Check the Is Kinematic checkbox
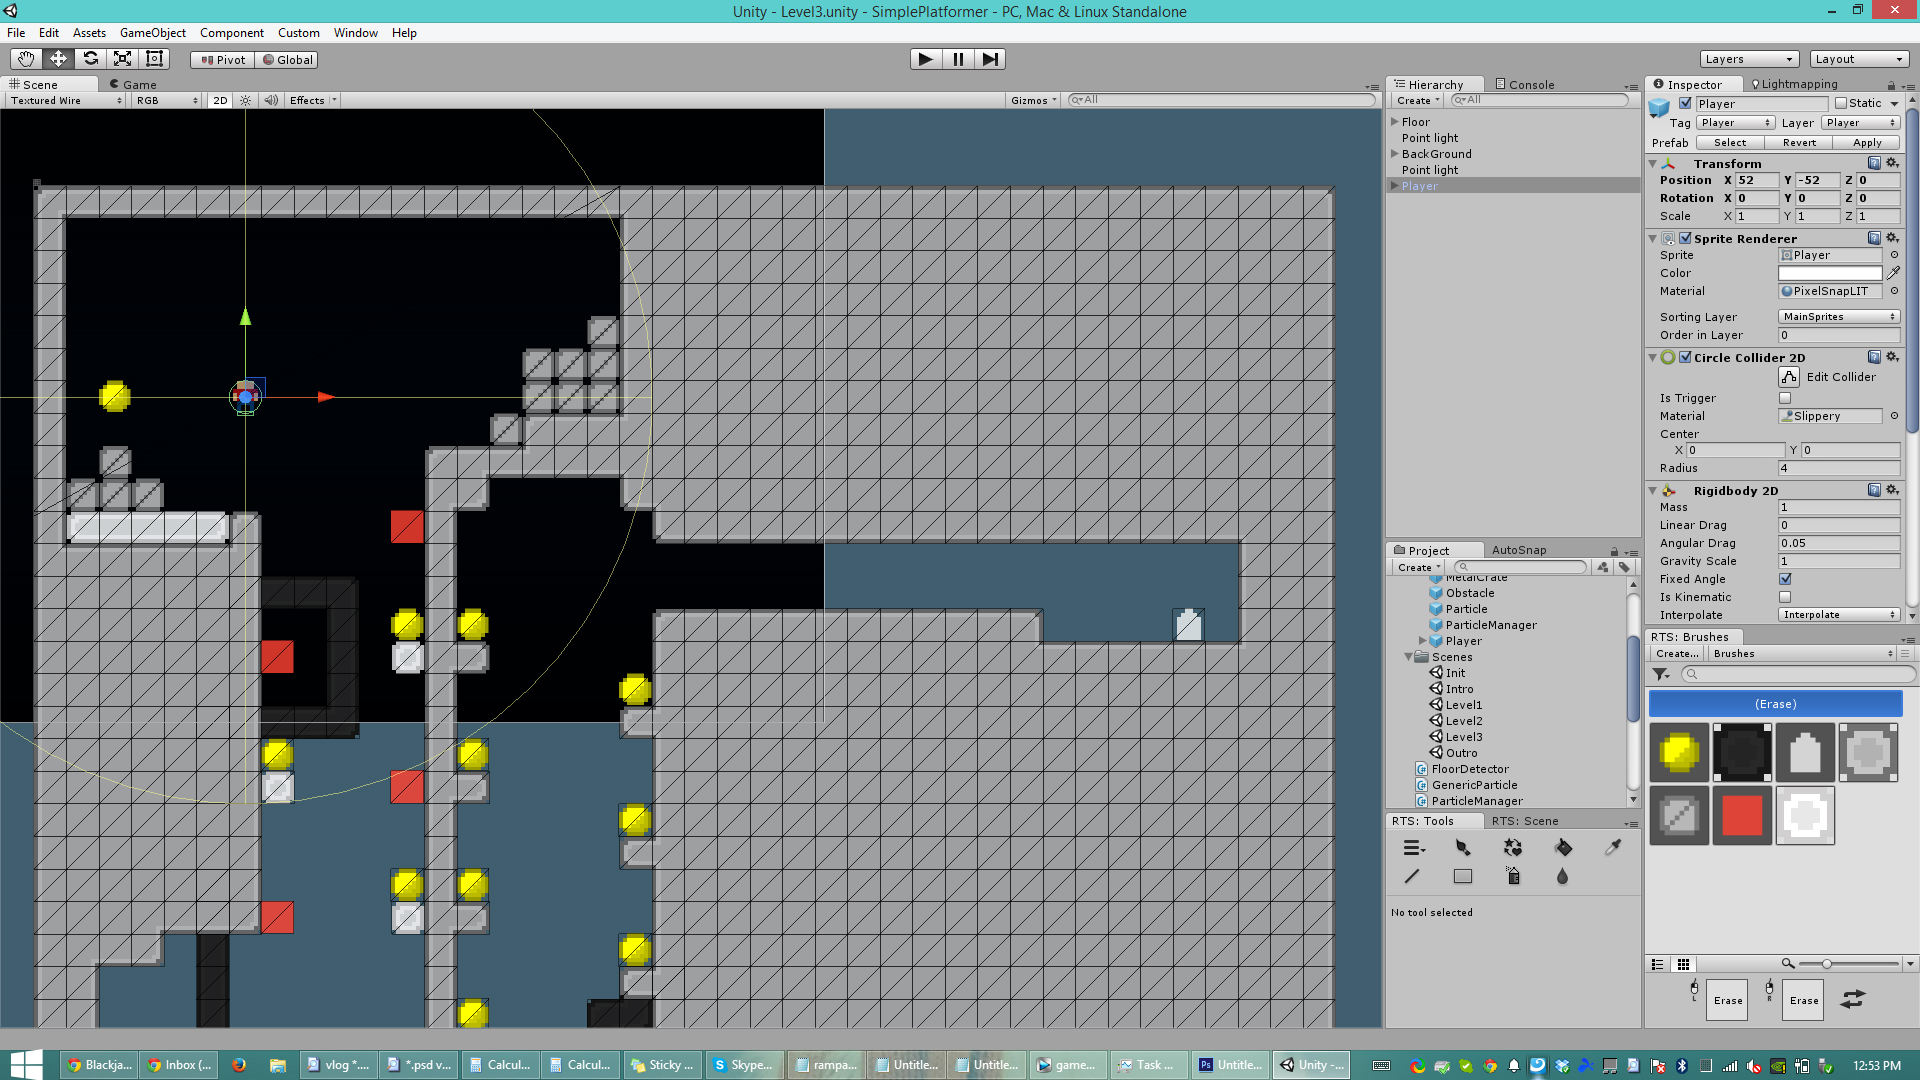Viewport: 1920px width, 1080px height. point(1784,597)
